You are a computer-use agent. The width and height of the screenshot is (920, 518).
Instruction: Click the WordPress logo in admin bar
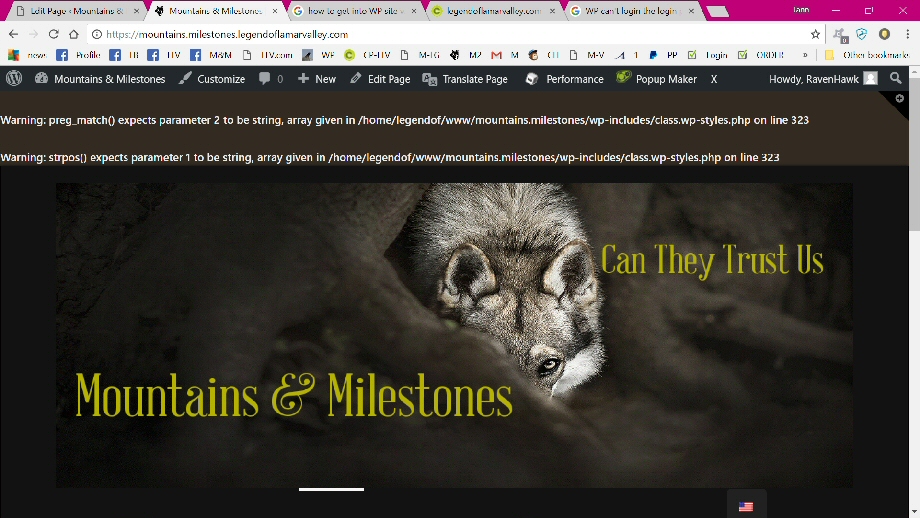[x=14, y=78]
